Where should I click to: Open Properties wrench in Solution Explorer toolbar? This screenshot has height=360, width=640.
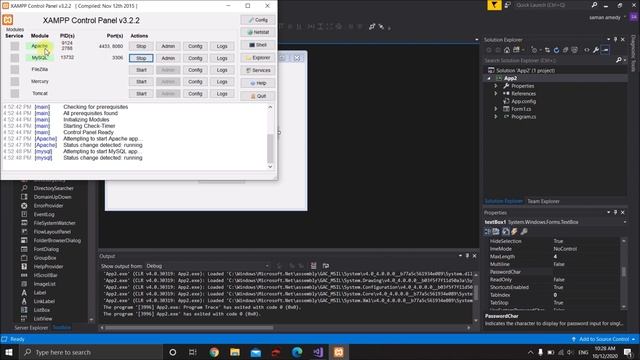pos(596,50)
